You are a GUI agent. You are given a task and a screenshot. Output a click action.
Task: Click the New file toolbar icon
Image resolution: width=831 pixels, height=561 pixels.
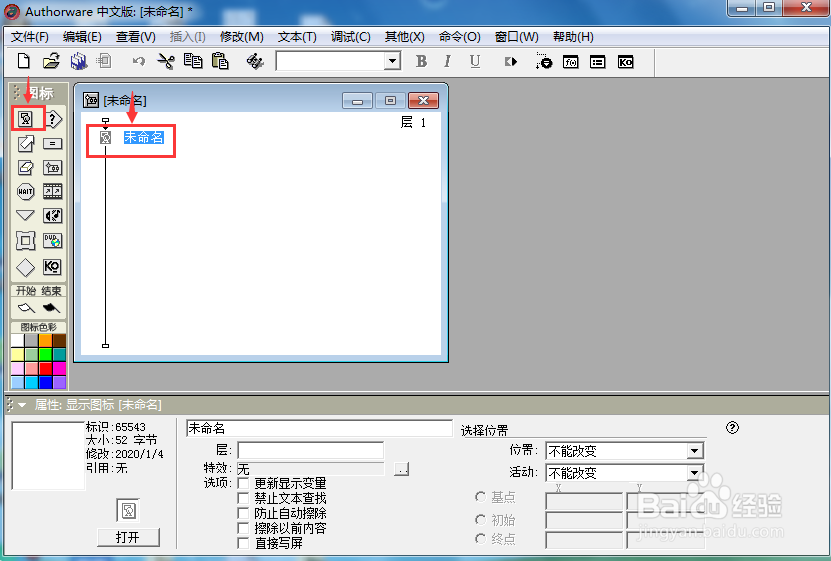click(x=23, y=61)
